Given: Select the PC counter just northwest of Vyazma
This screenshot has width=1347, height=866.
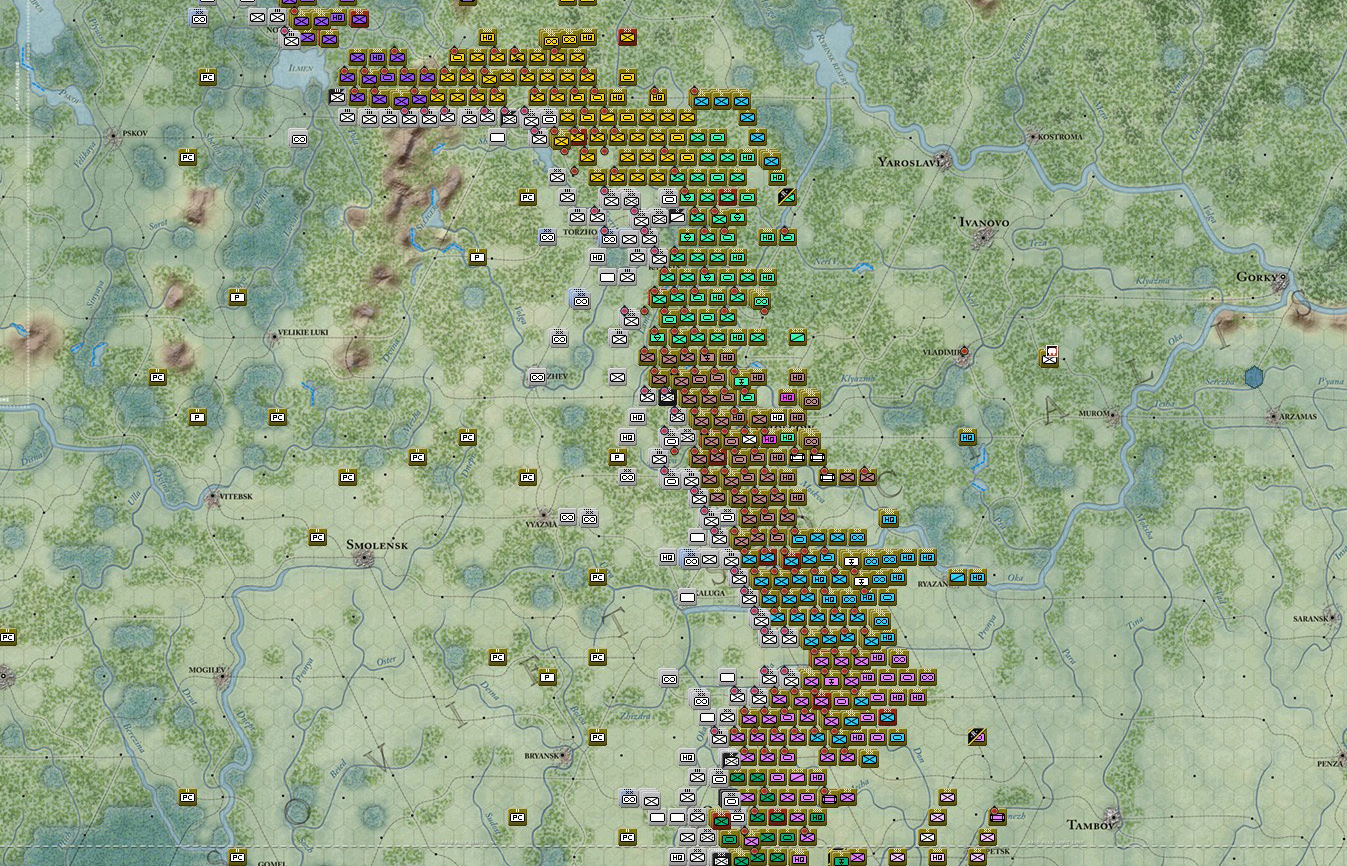Looking at the screenshot, I should point(527,477).
